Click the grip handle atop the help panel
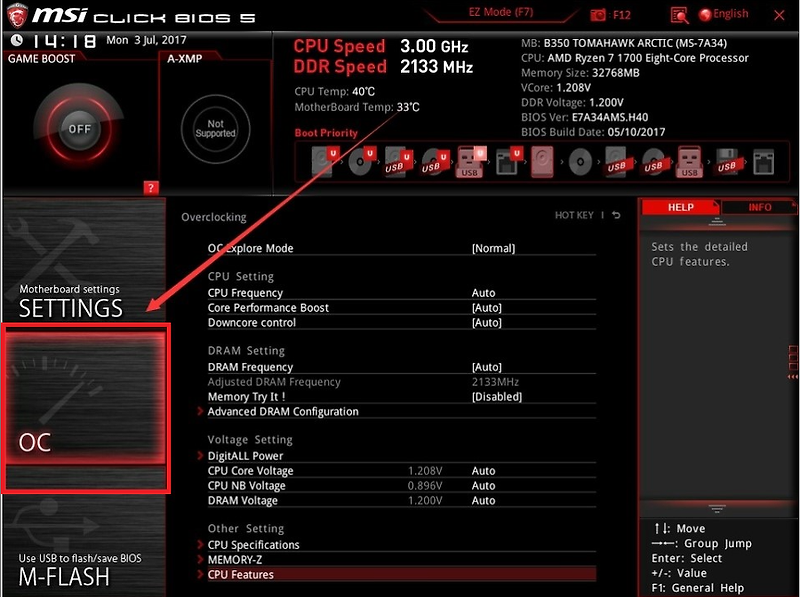This screenshot has width=800, height=597. click(717, 221)
